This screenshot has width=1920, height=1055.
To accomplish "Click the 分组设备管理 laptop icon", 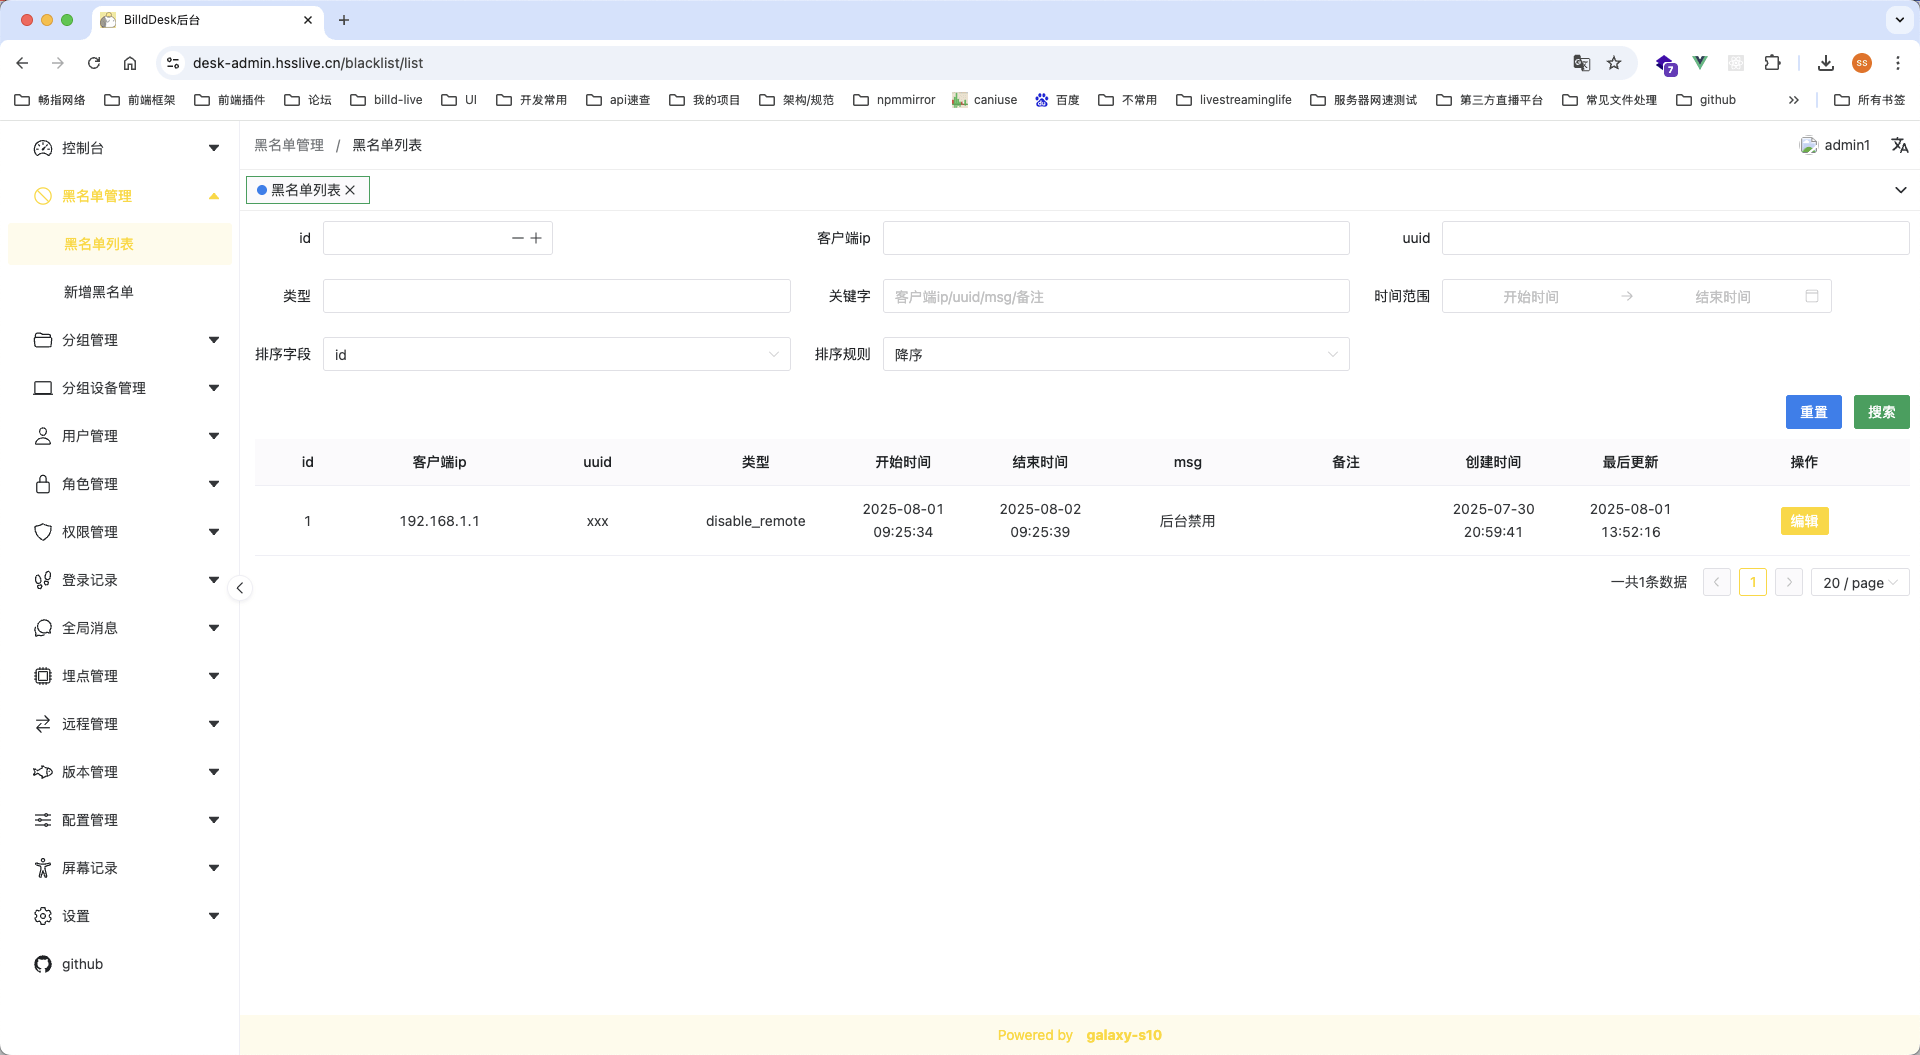I will [x=43, y=388].
